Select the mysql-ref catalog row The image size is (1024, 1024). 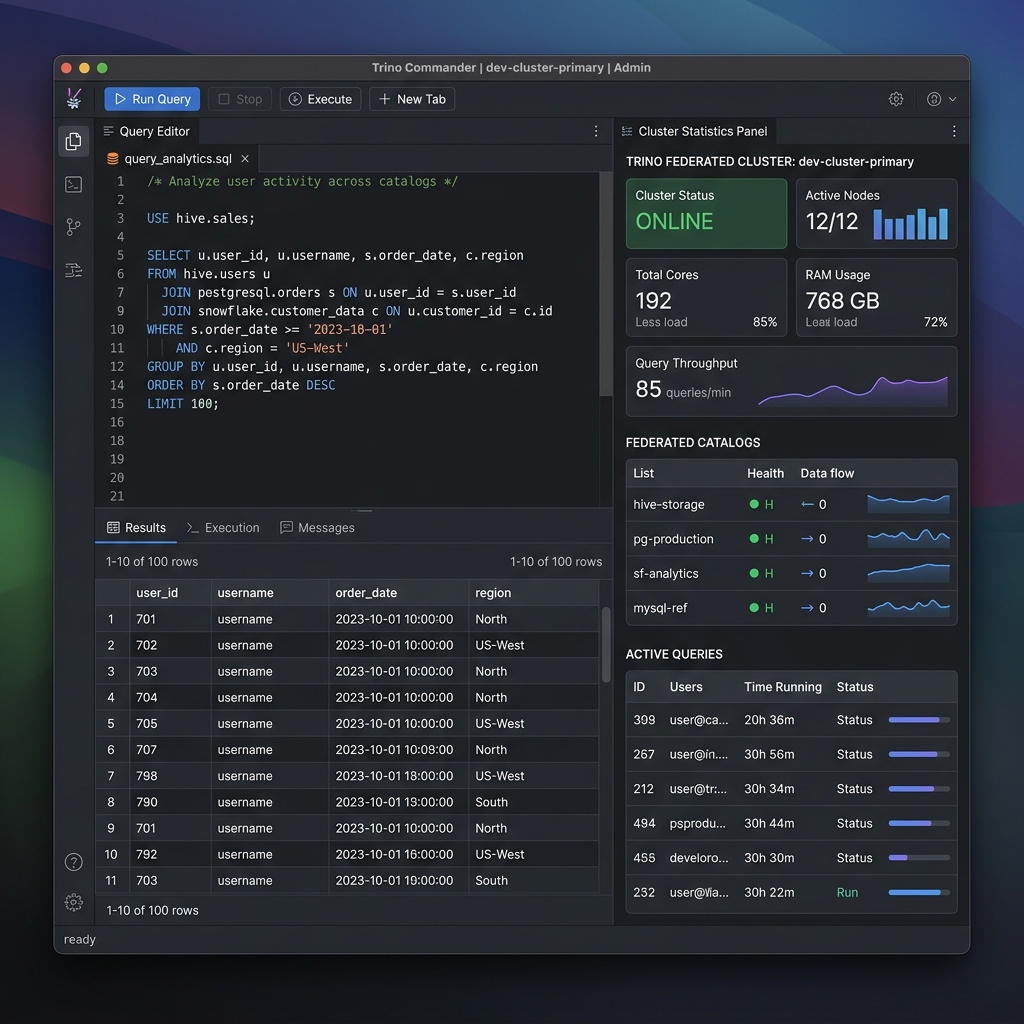click(x=792, y=608)
